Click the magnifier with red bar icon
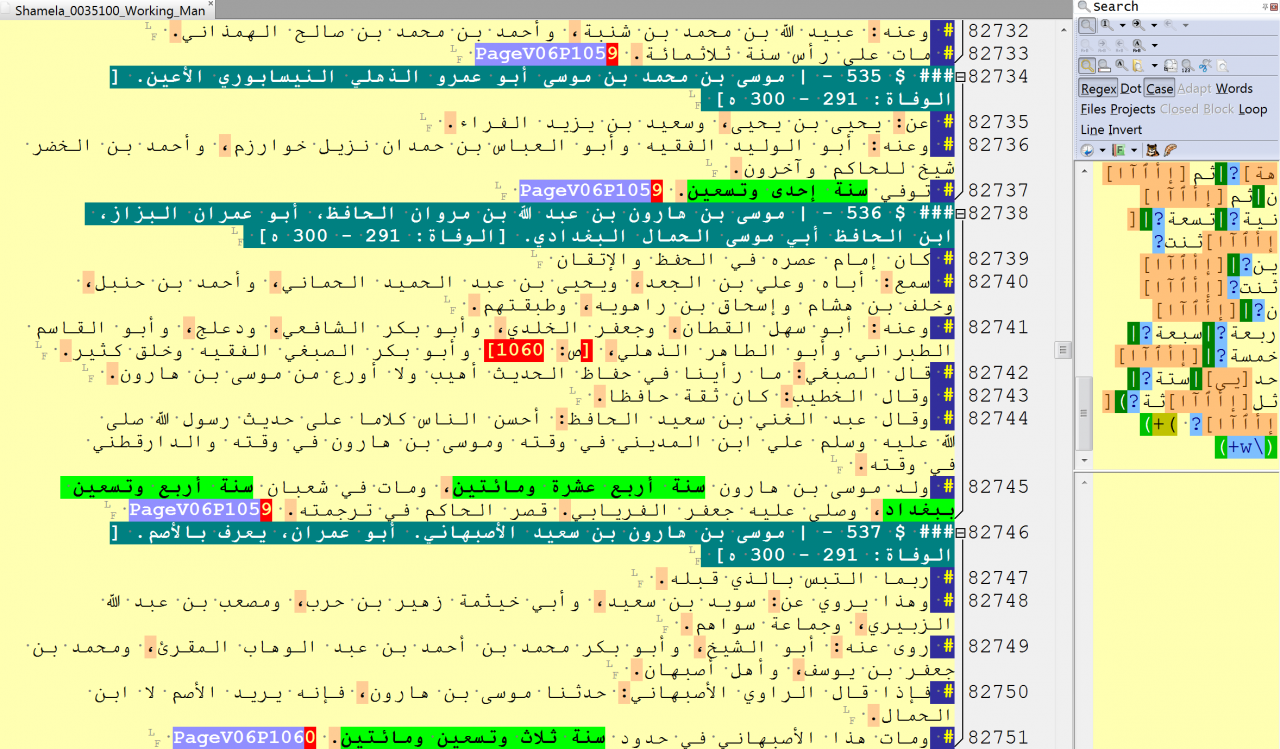 pyautogui.click(x=1104, y=65)
